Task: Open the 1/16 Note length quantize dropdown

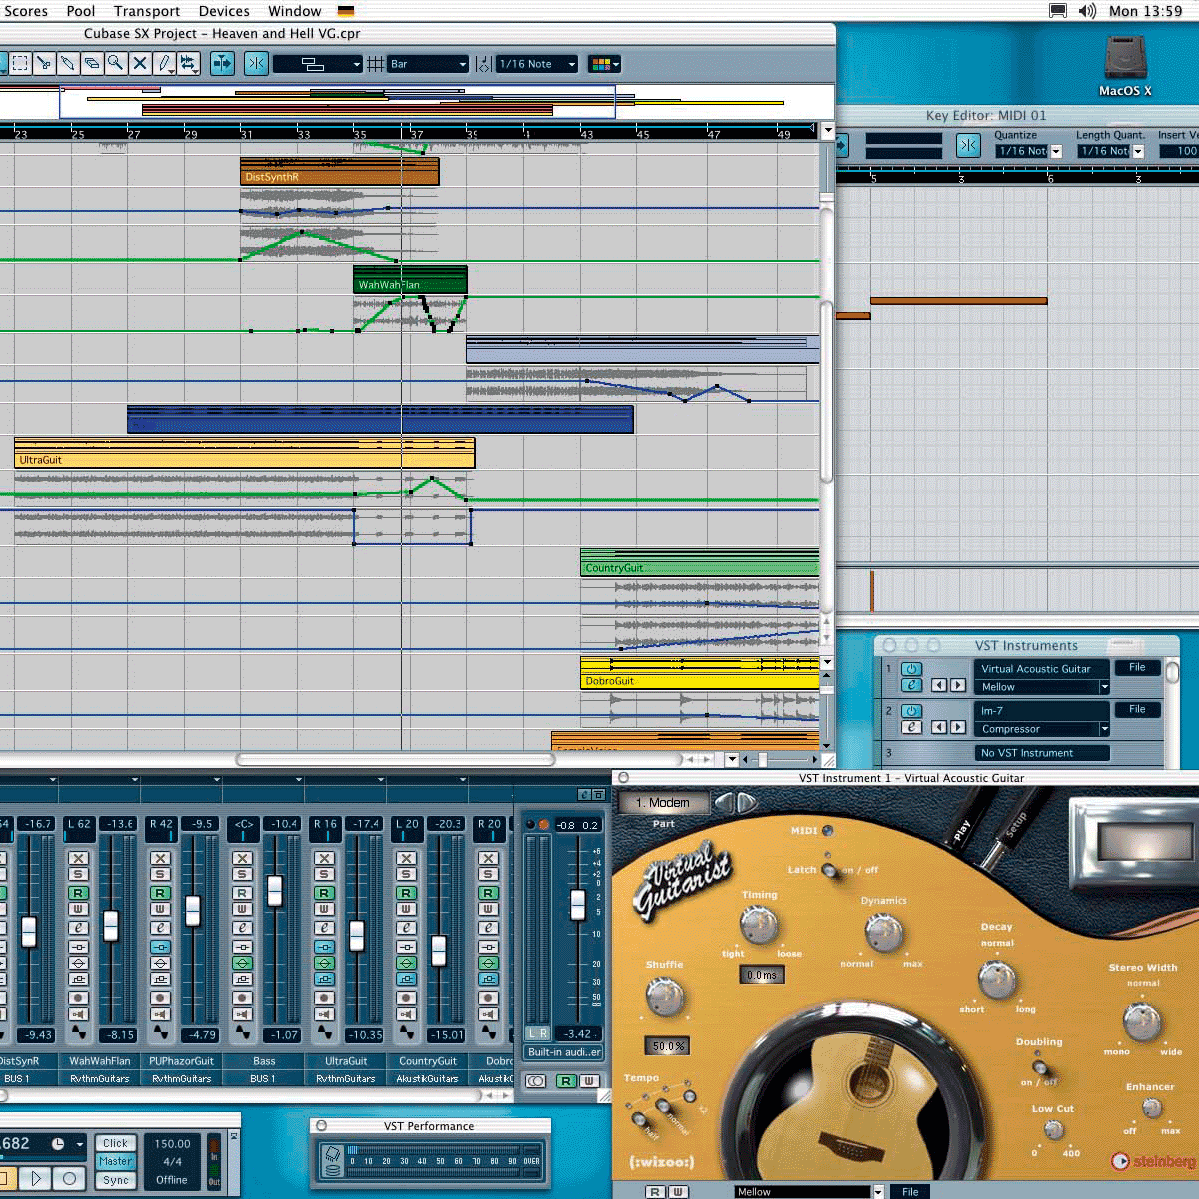Action: 536,63
